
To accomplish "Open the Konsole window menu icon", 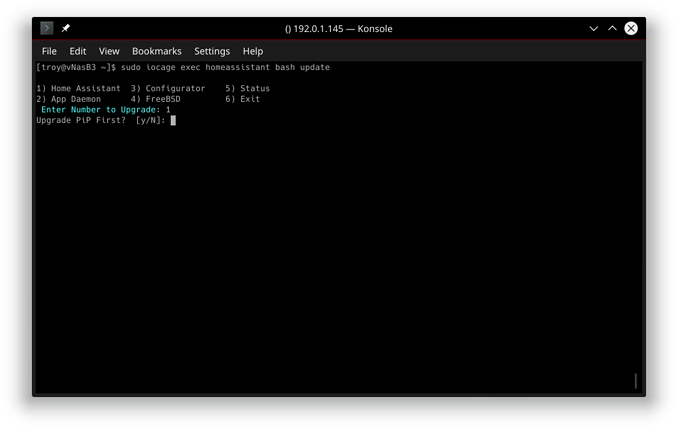I will pos(46,28).
